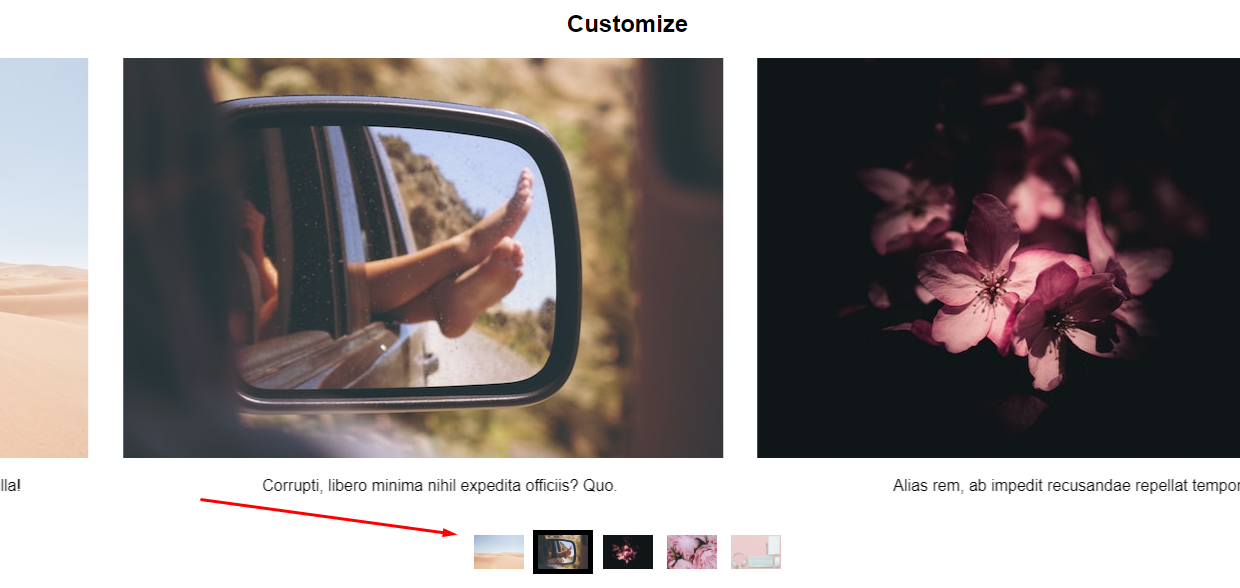This screenshot has width=1240, height=588.
Task: Click the truncated caption ending 'lla!'
Action: click(10, 486)
